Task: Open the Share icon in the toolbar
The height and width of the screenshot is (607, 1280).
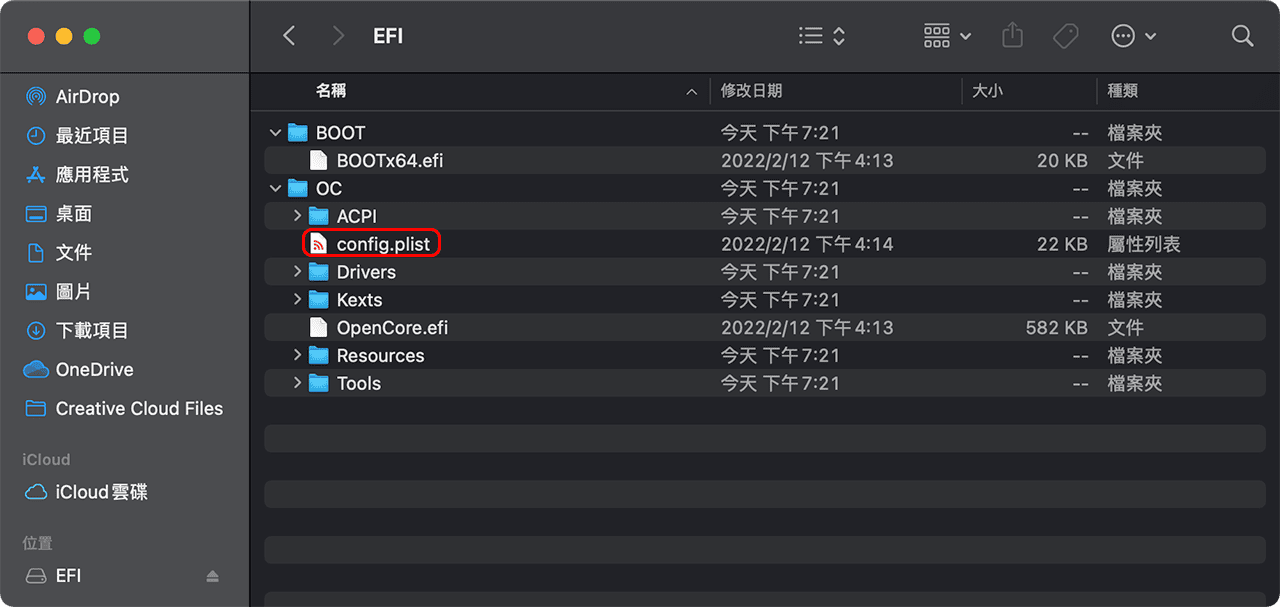Action: (1011, 35)
